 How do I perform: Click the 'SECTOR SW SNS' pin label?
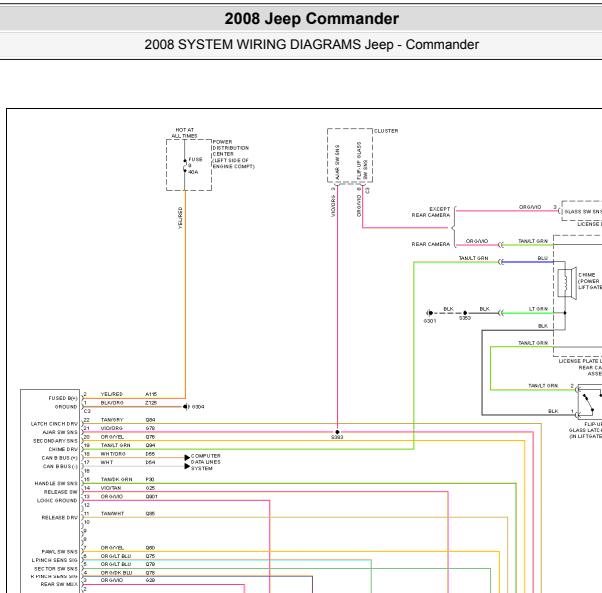tap(56, 568)
